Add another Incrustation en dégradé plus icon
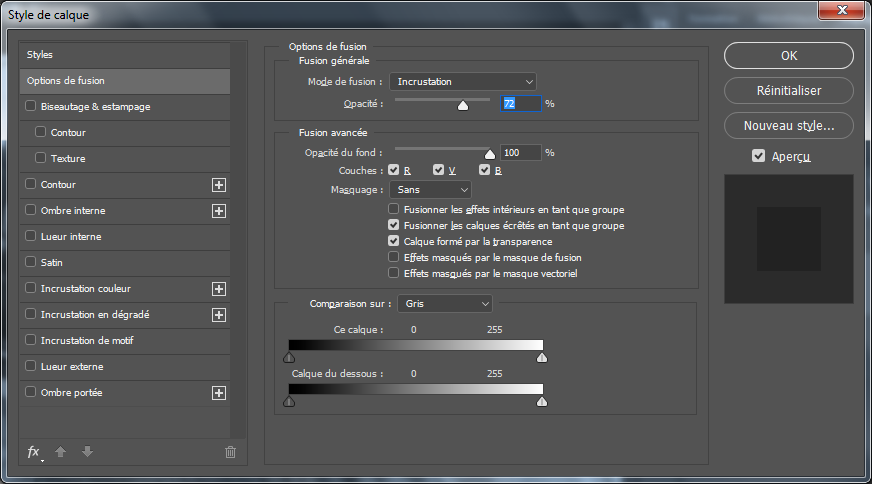872x484 pixels. point(219,315)
